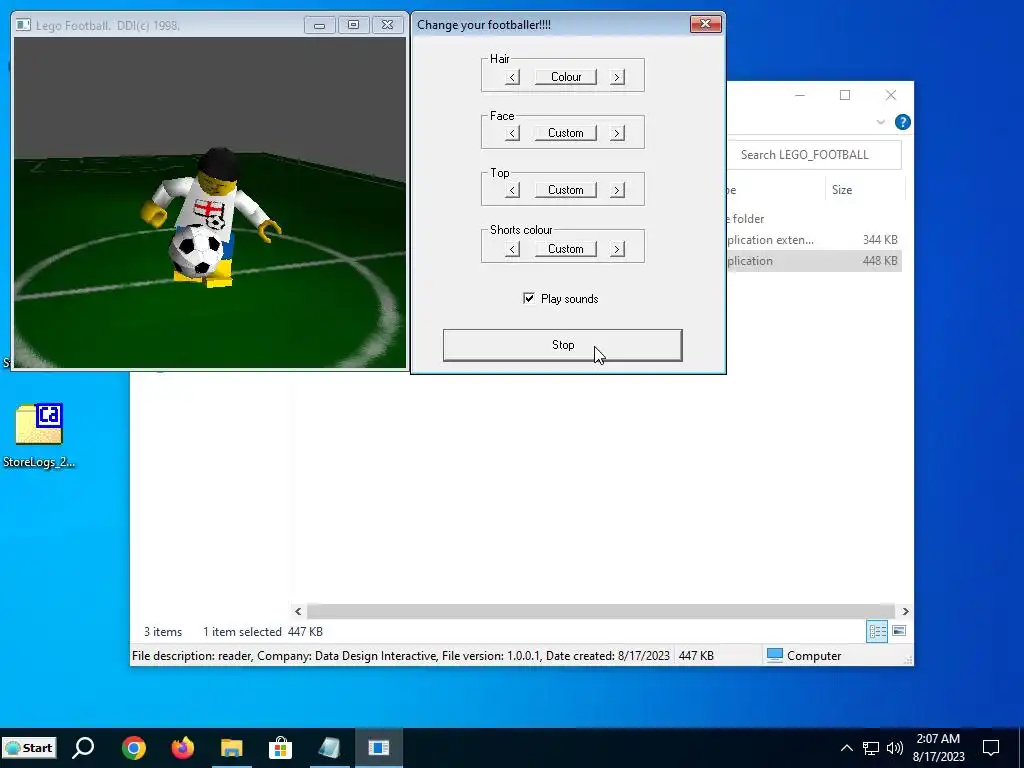Select previous Top option arrow
The height and width of the screenshot is (768, 1024).
click(x=513, y=190)
